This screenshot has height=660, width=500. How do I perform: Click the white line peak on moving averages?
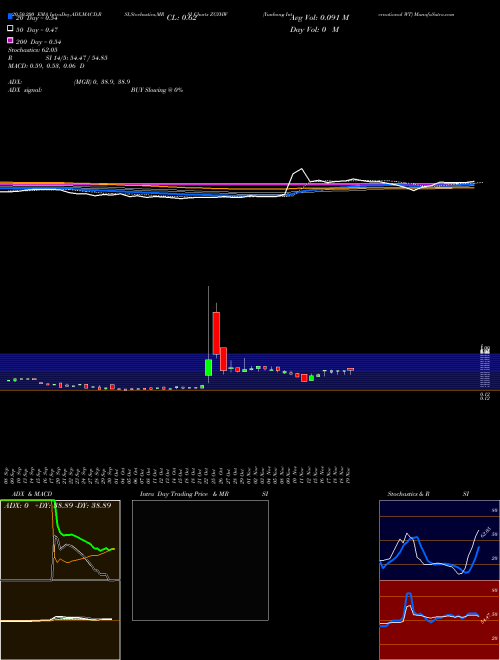(x=301, y=169)
